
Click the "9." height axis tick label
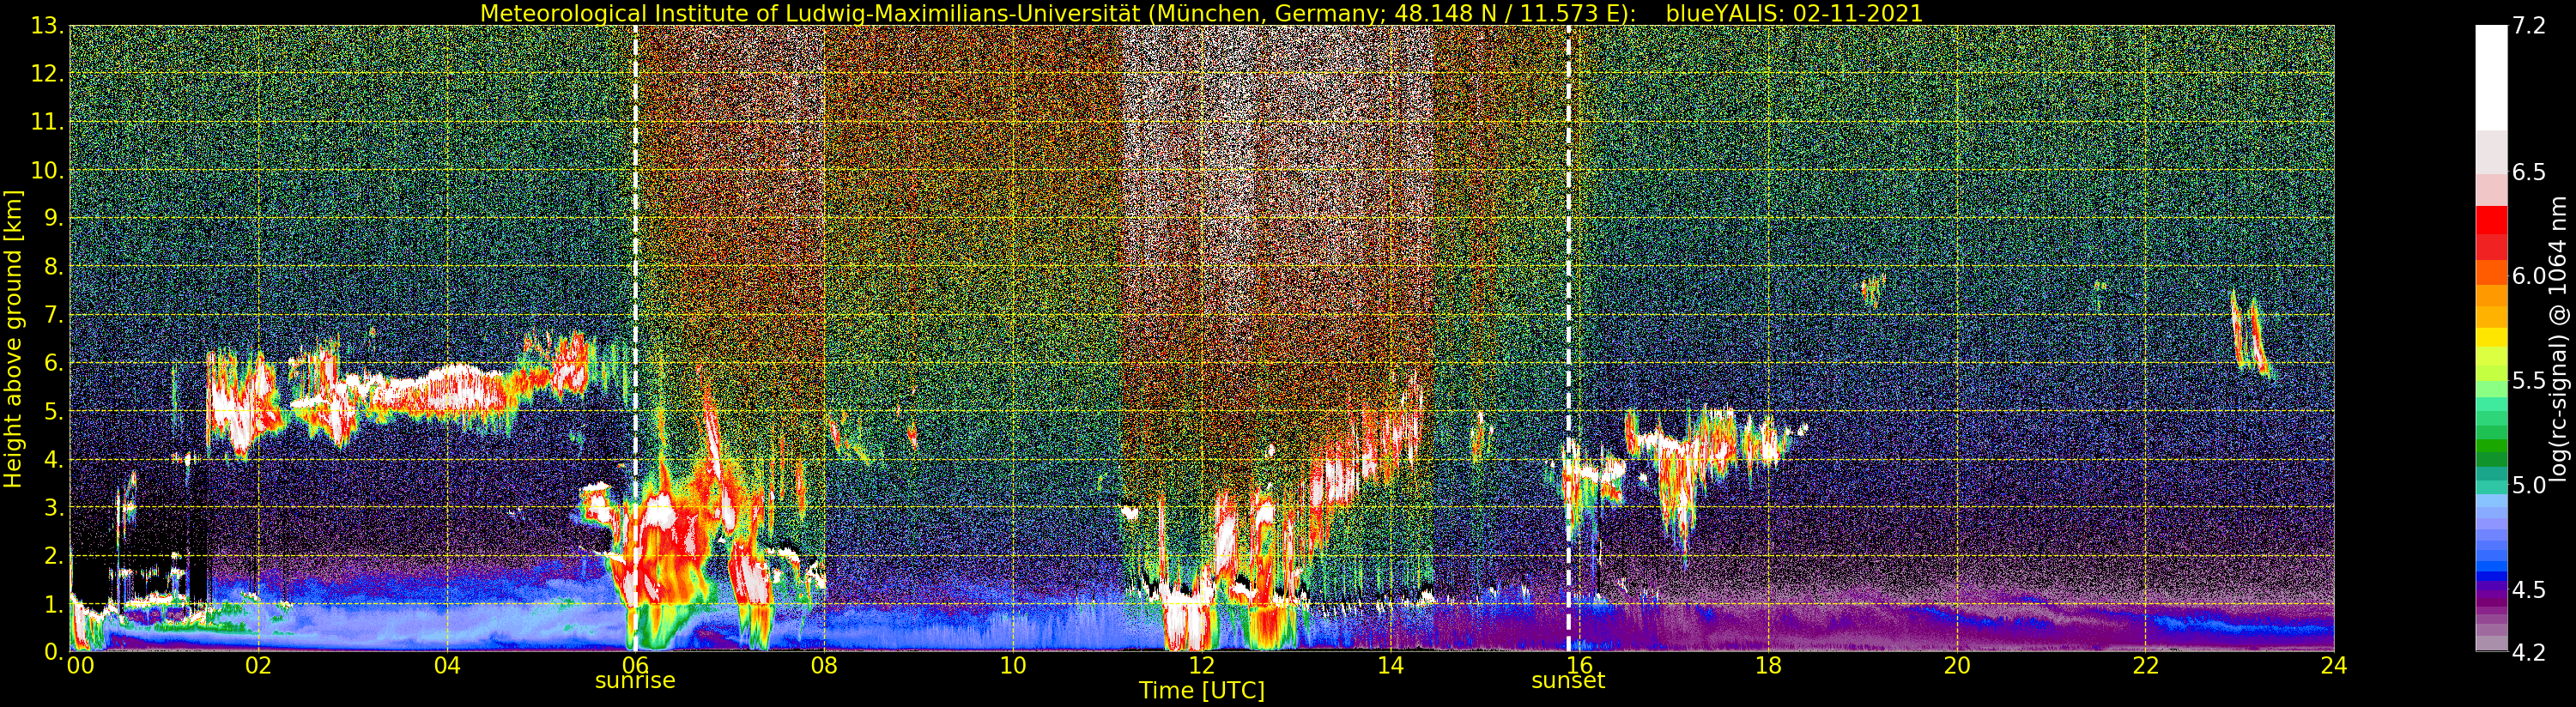coord(53,218)
